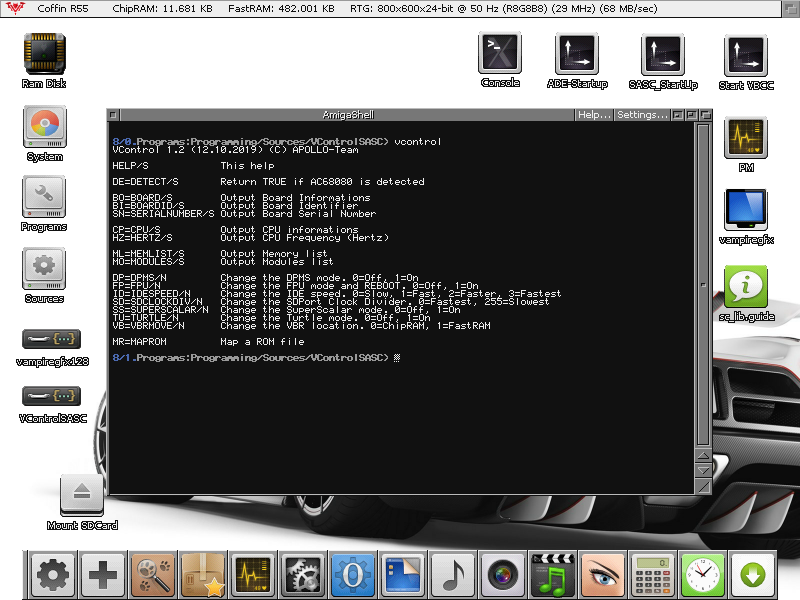Click the 'DE=DETECT/S' line in shell
Viewport: 800px width, 600px height.
[268, 182]
